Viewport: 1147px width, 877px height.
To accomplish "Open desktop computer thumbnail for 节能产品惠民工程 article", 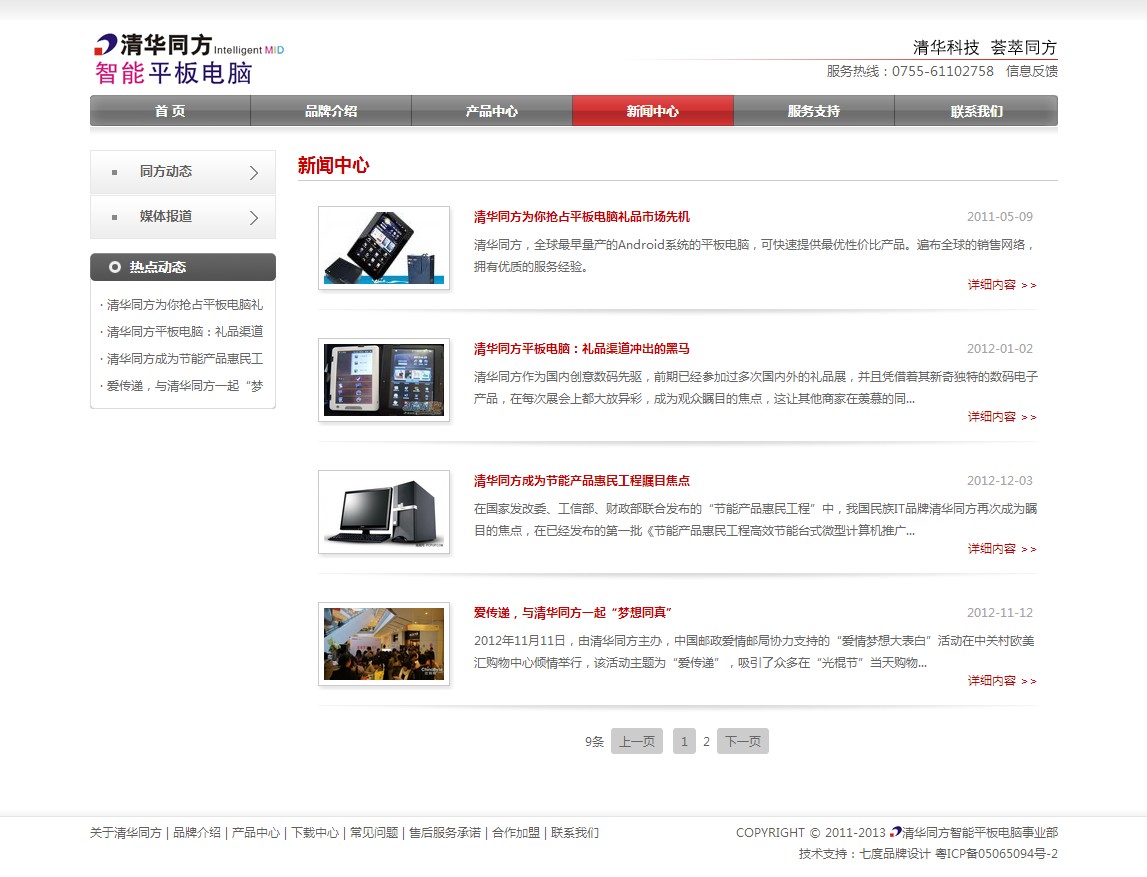I will pyautogui.click(x=384, y=512).
